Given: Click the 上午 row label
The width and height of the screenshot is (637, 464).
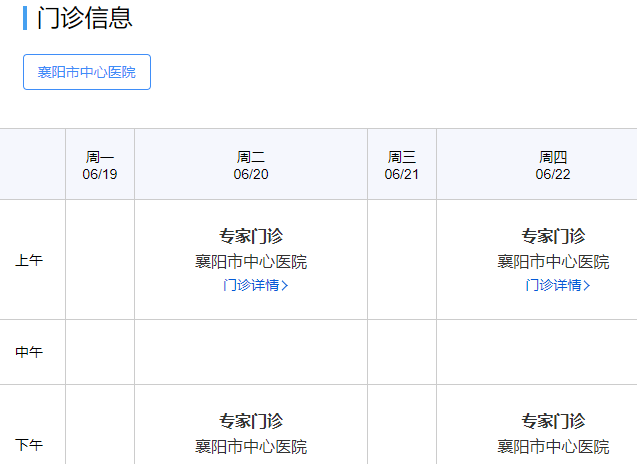Looking at the screenshot, I should pyautogui.click(x=29, y=261).
